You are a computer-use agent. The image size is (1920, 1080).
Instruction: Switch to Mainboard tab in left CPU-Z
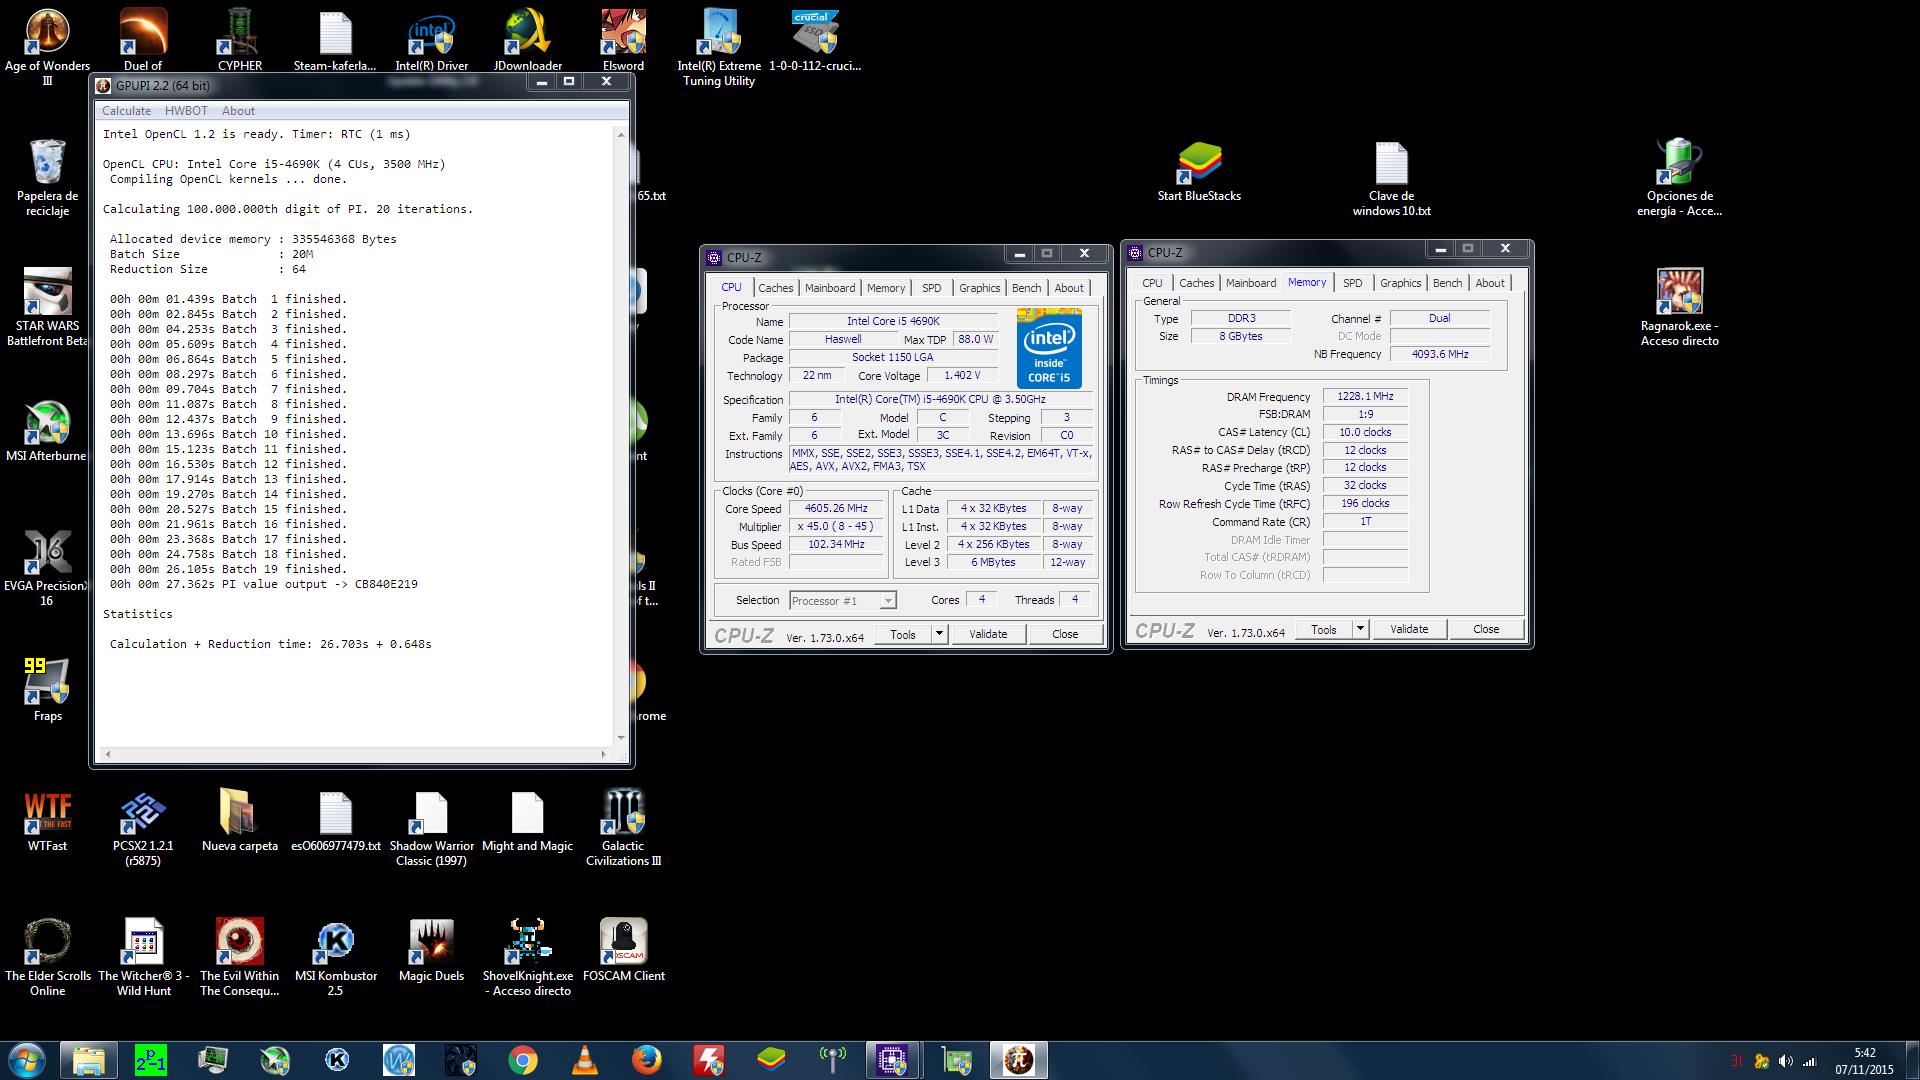(830, 288)
